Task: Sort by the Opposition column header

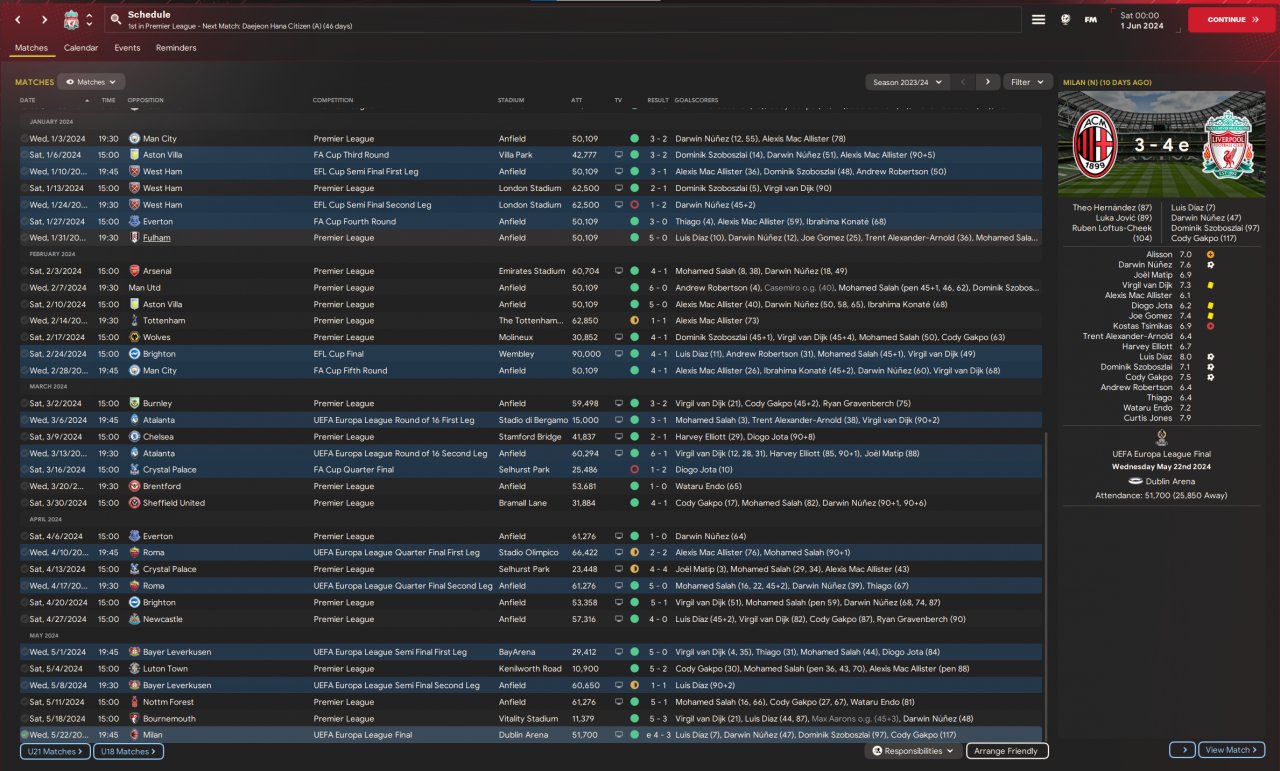Action: click(x=146, y=100)
